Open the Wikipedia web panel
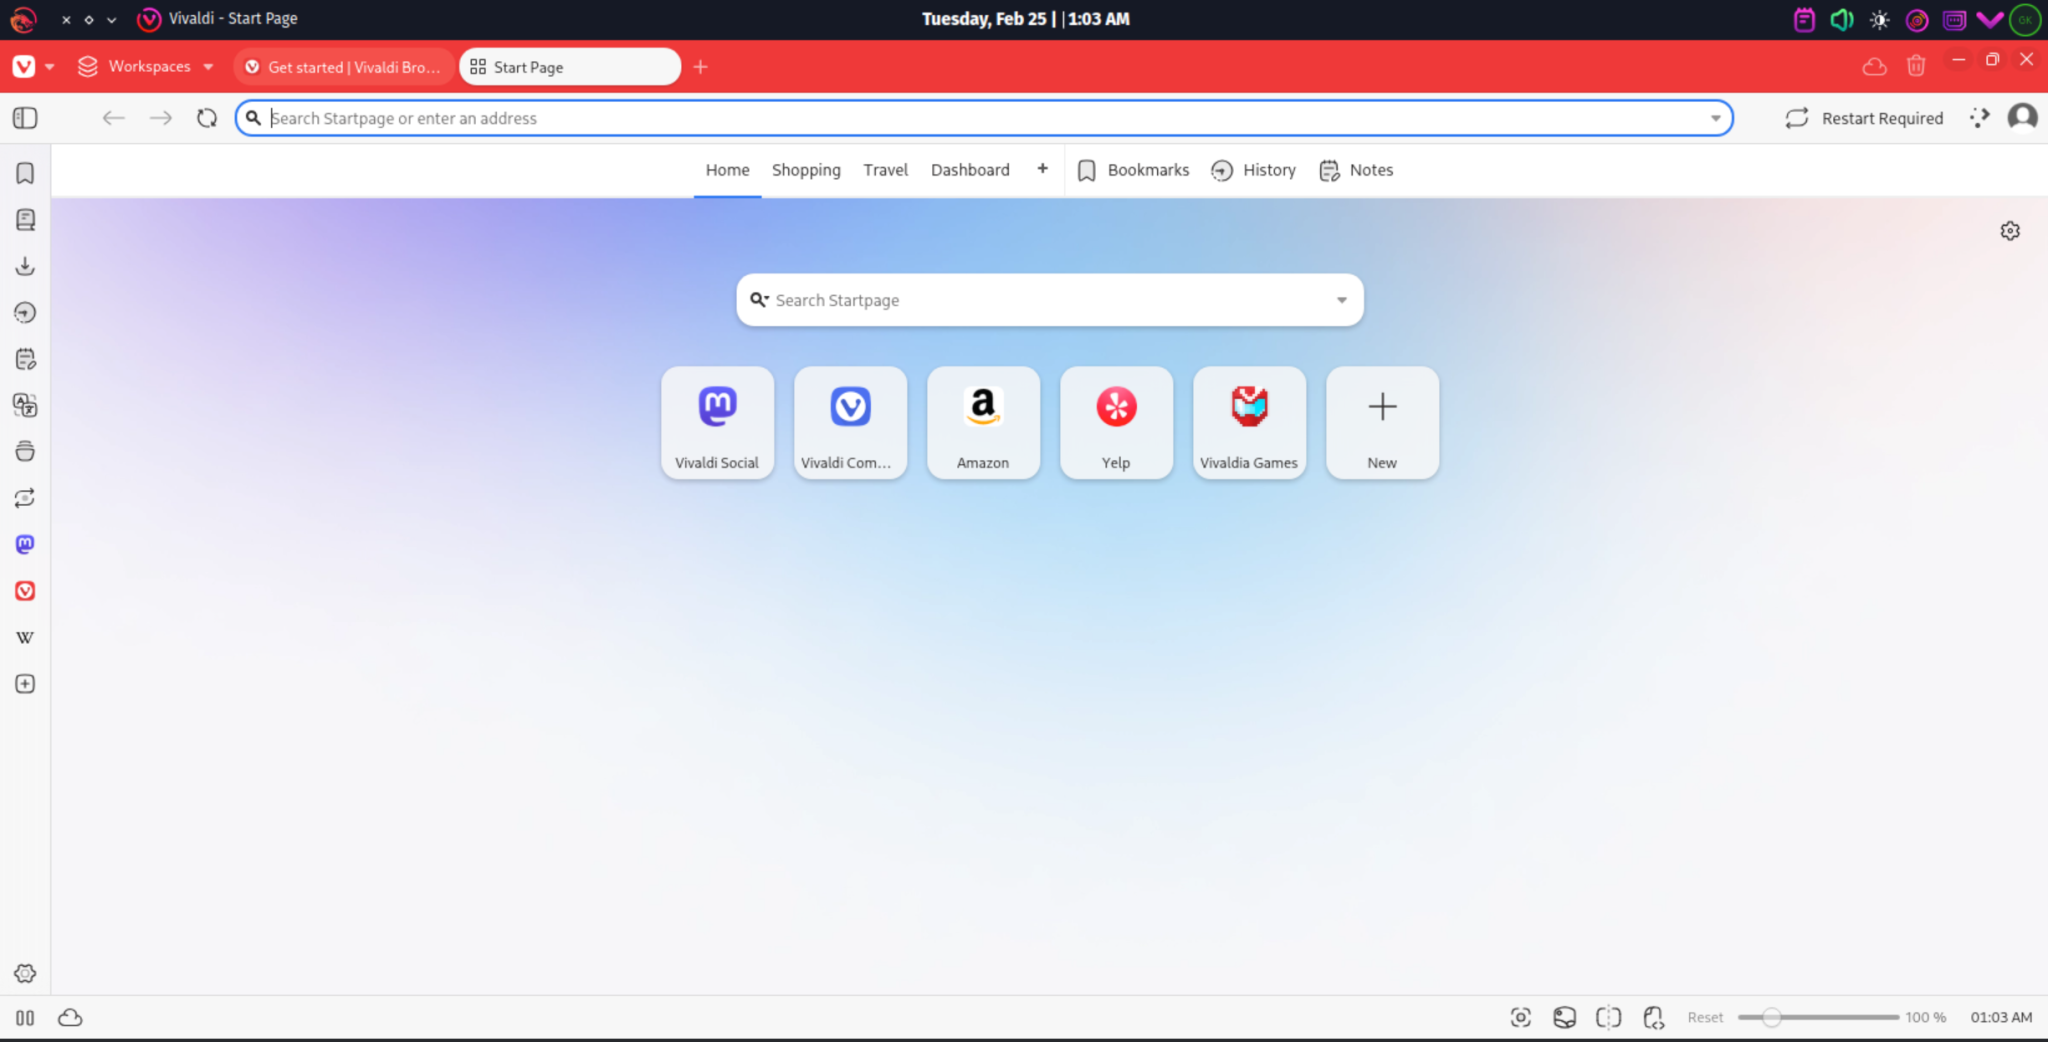Screen dimensions: 2048x1042 (25, 637)
